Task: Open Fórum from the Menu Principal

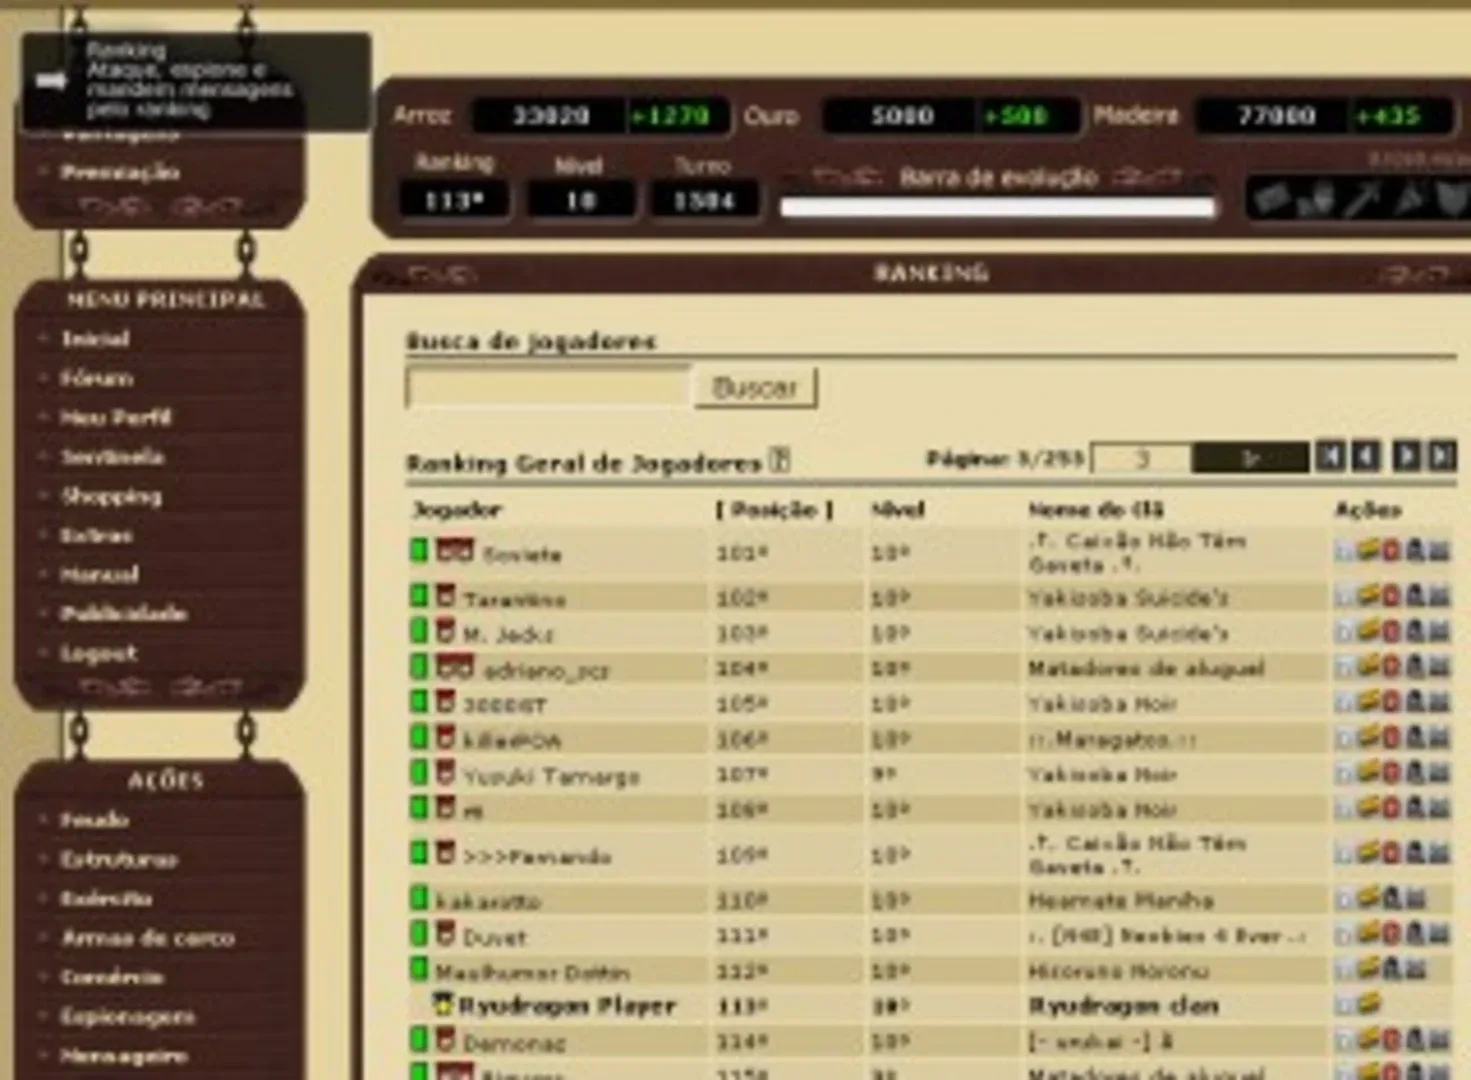Action: pyautogui.click(x=96, y=378)
